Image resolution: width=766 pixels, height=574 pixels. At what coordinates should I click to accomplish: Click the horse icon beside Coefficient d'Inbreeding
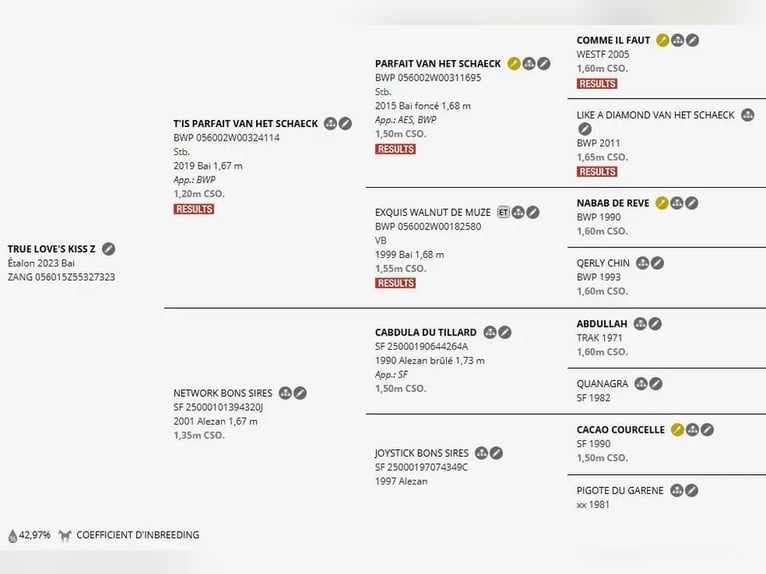(65, 535)
